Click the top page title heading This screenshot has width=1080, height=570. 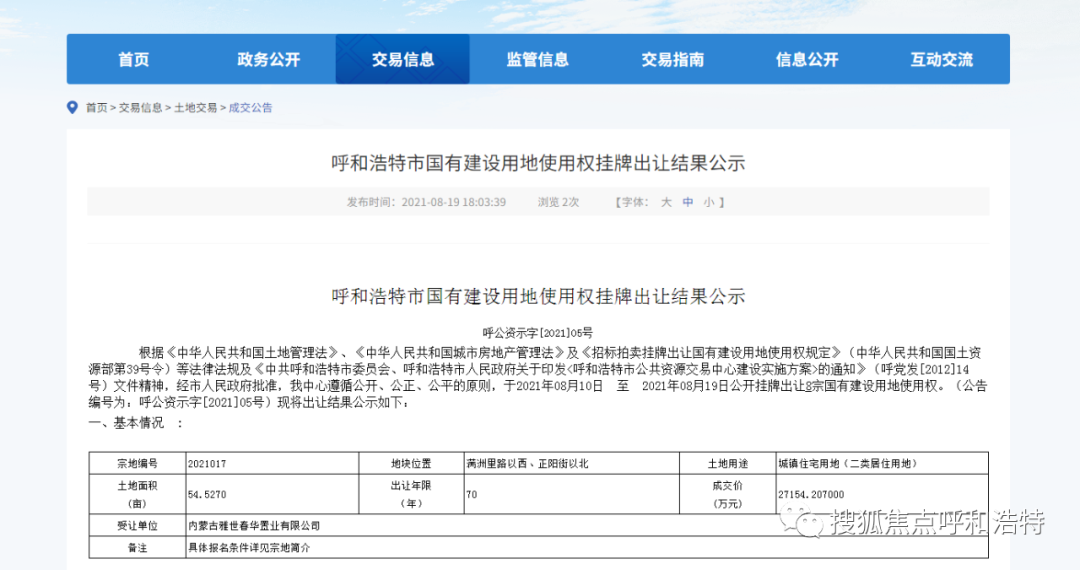pyautogui.click(x=538, y=163)
